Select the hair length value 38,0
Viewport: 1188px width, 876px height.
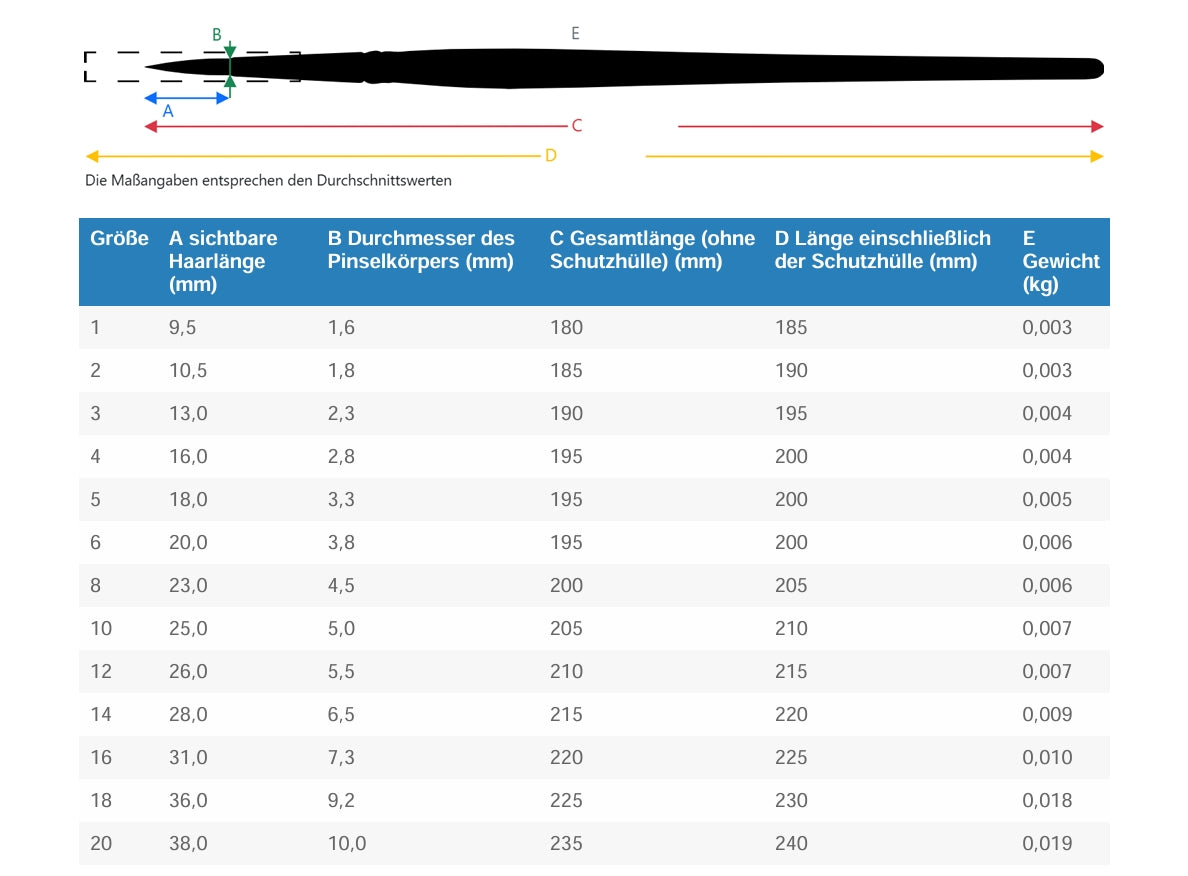(188, 844)
